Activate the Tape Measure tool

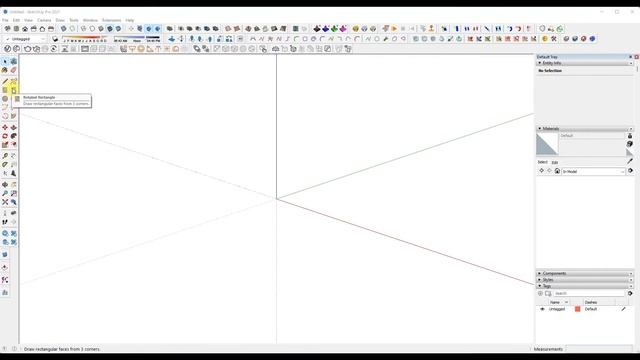[x=5, y=156]
